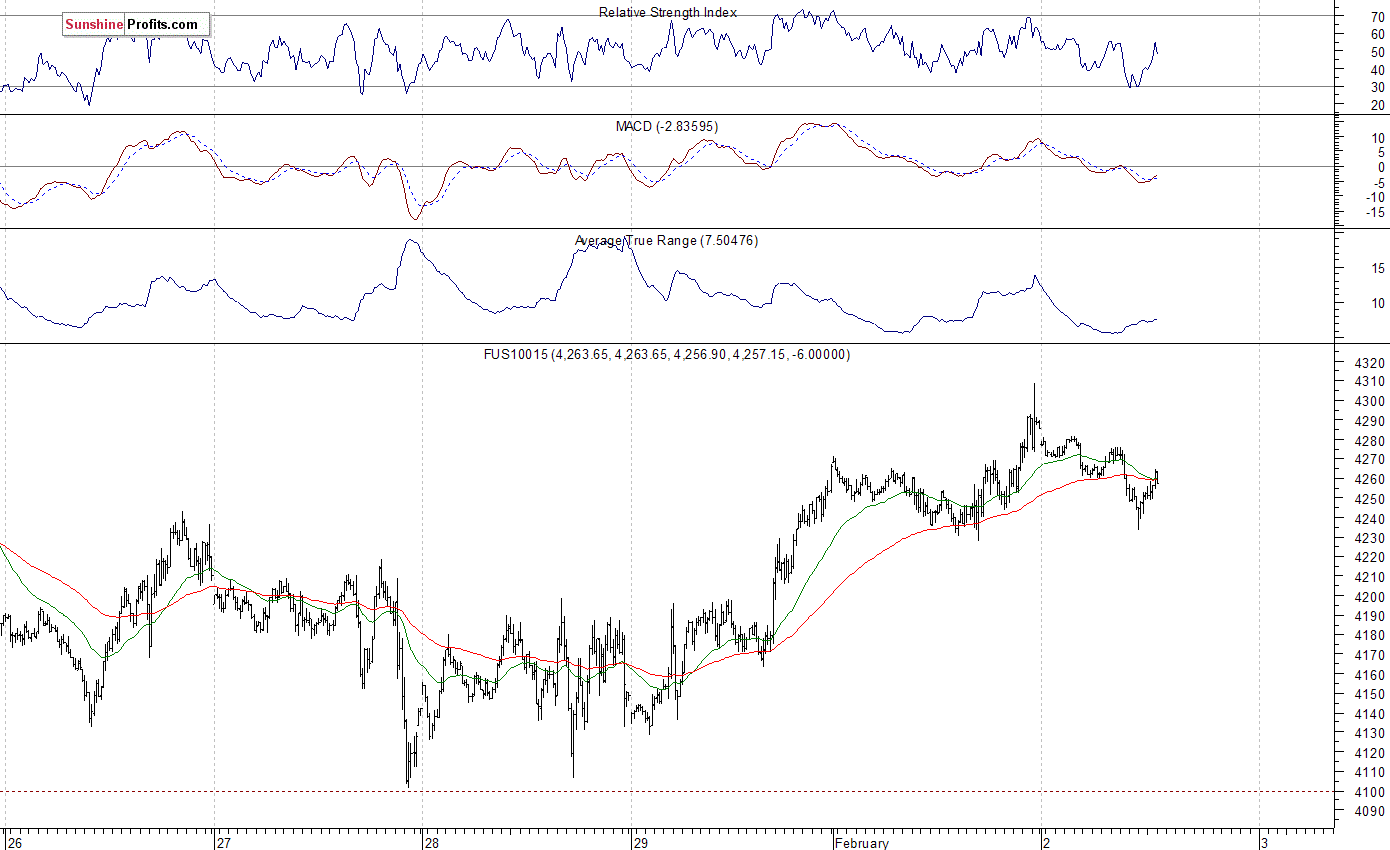Click the 0 value on MACD axis
Screen dimensions: 1390x850
1380,167
